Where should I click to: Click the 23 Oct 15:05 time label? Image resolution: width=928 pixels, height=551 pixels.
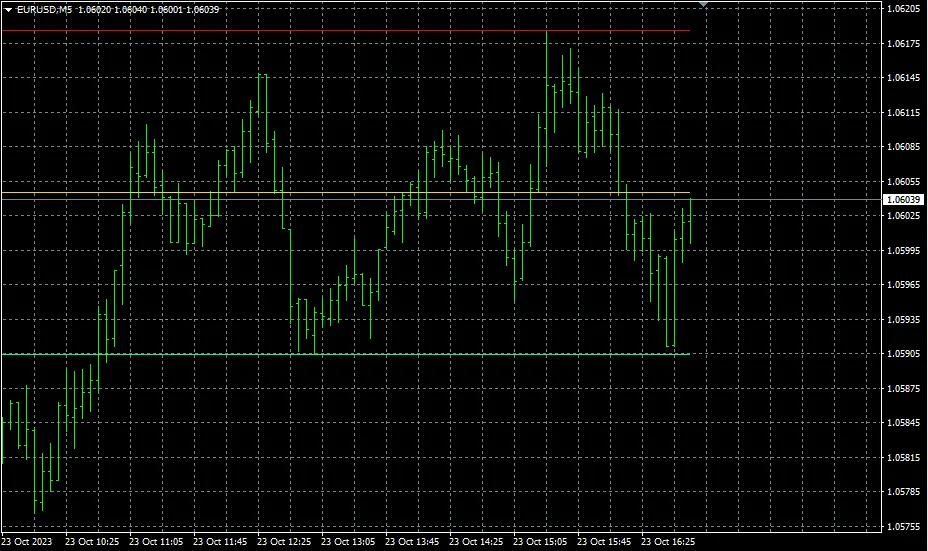(540, 542)
